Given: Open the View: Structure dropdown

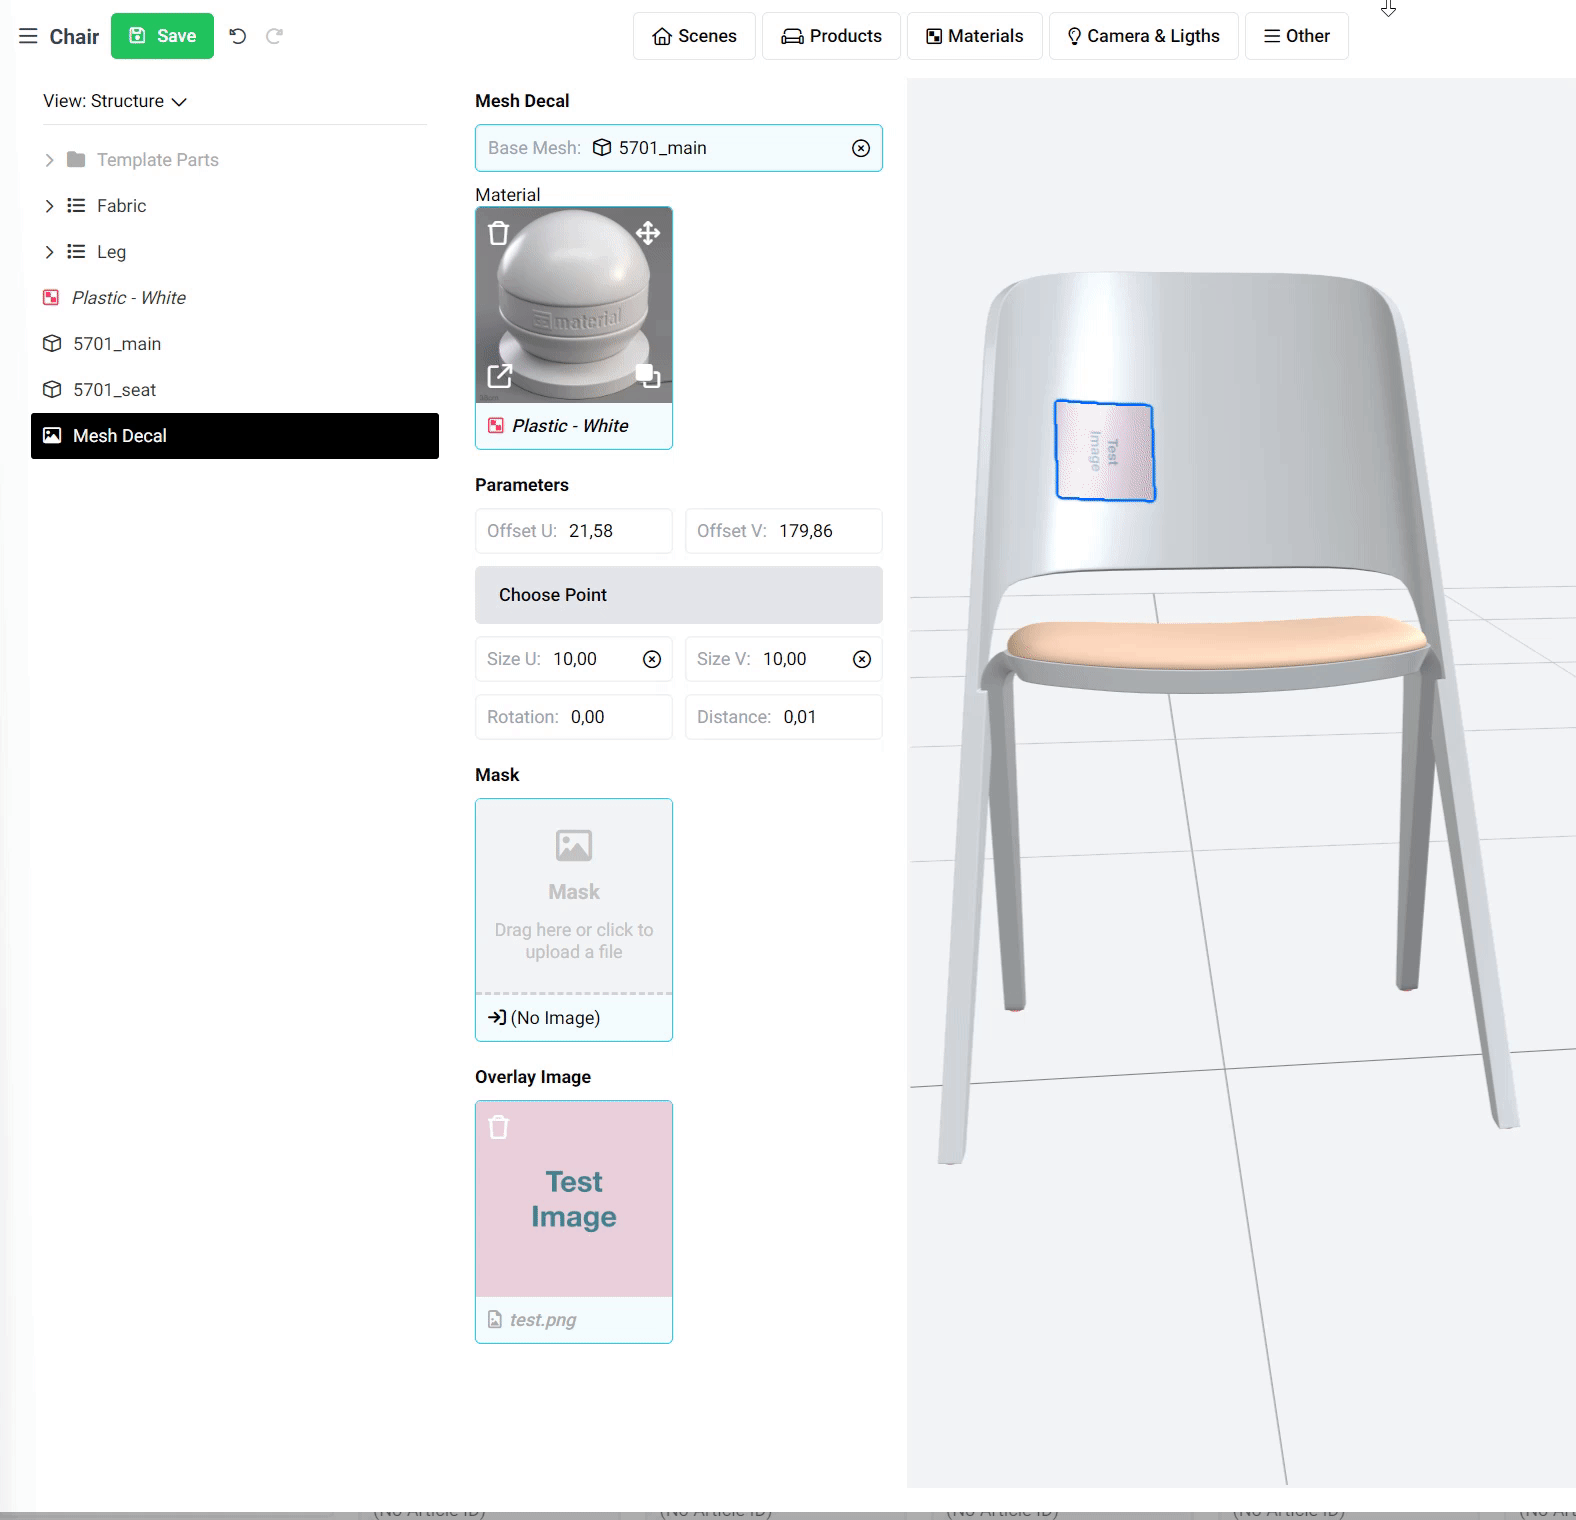Looking at the screenshot, I should [x=115, y=101].
